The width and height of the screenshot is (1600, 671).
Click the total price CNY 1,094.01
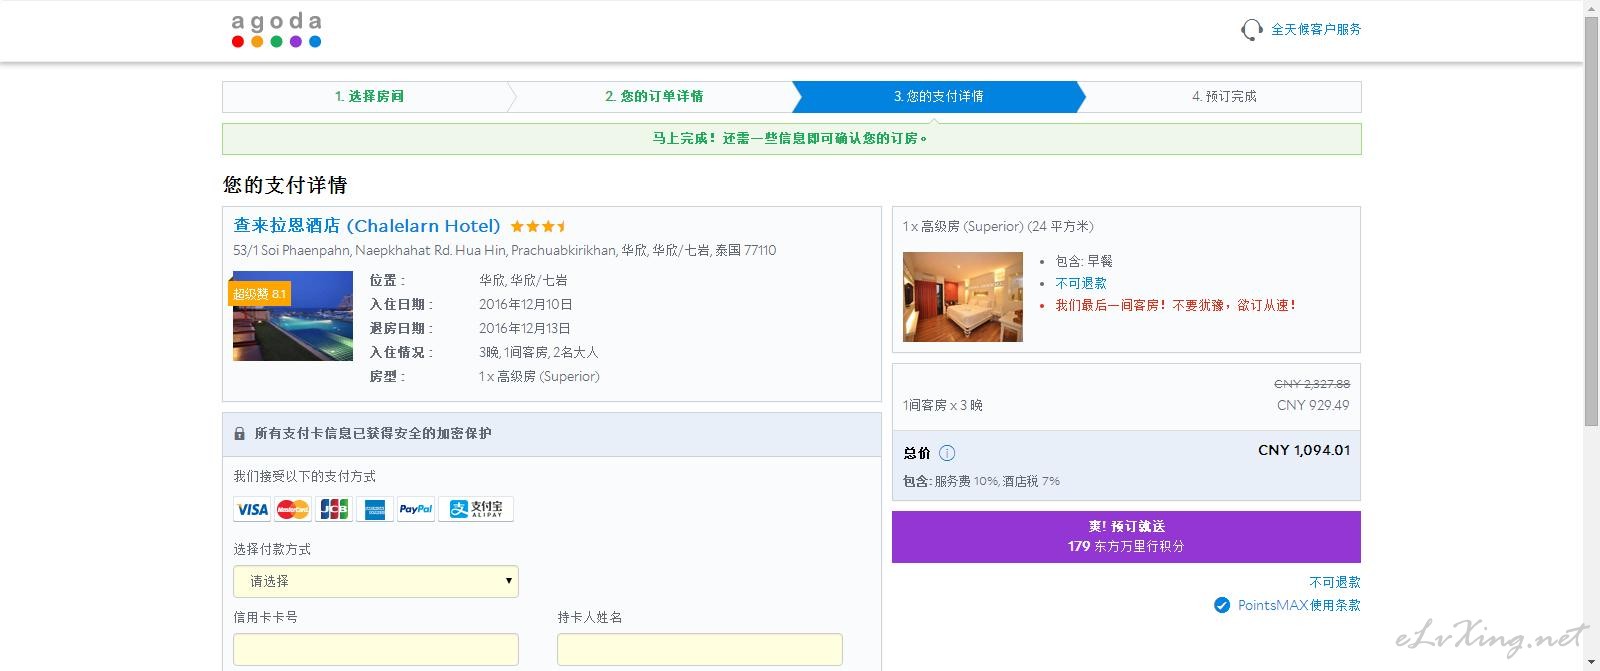pyautogui.click(x=1304, y=451)
